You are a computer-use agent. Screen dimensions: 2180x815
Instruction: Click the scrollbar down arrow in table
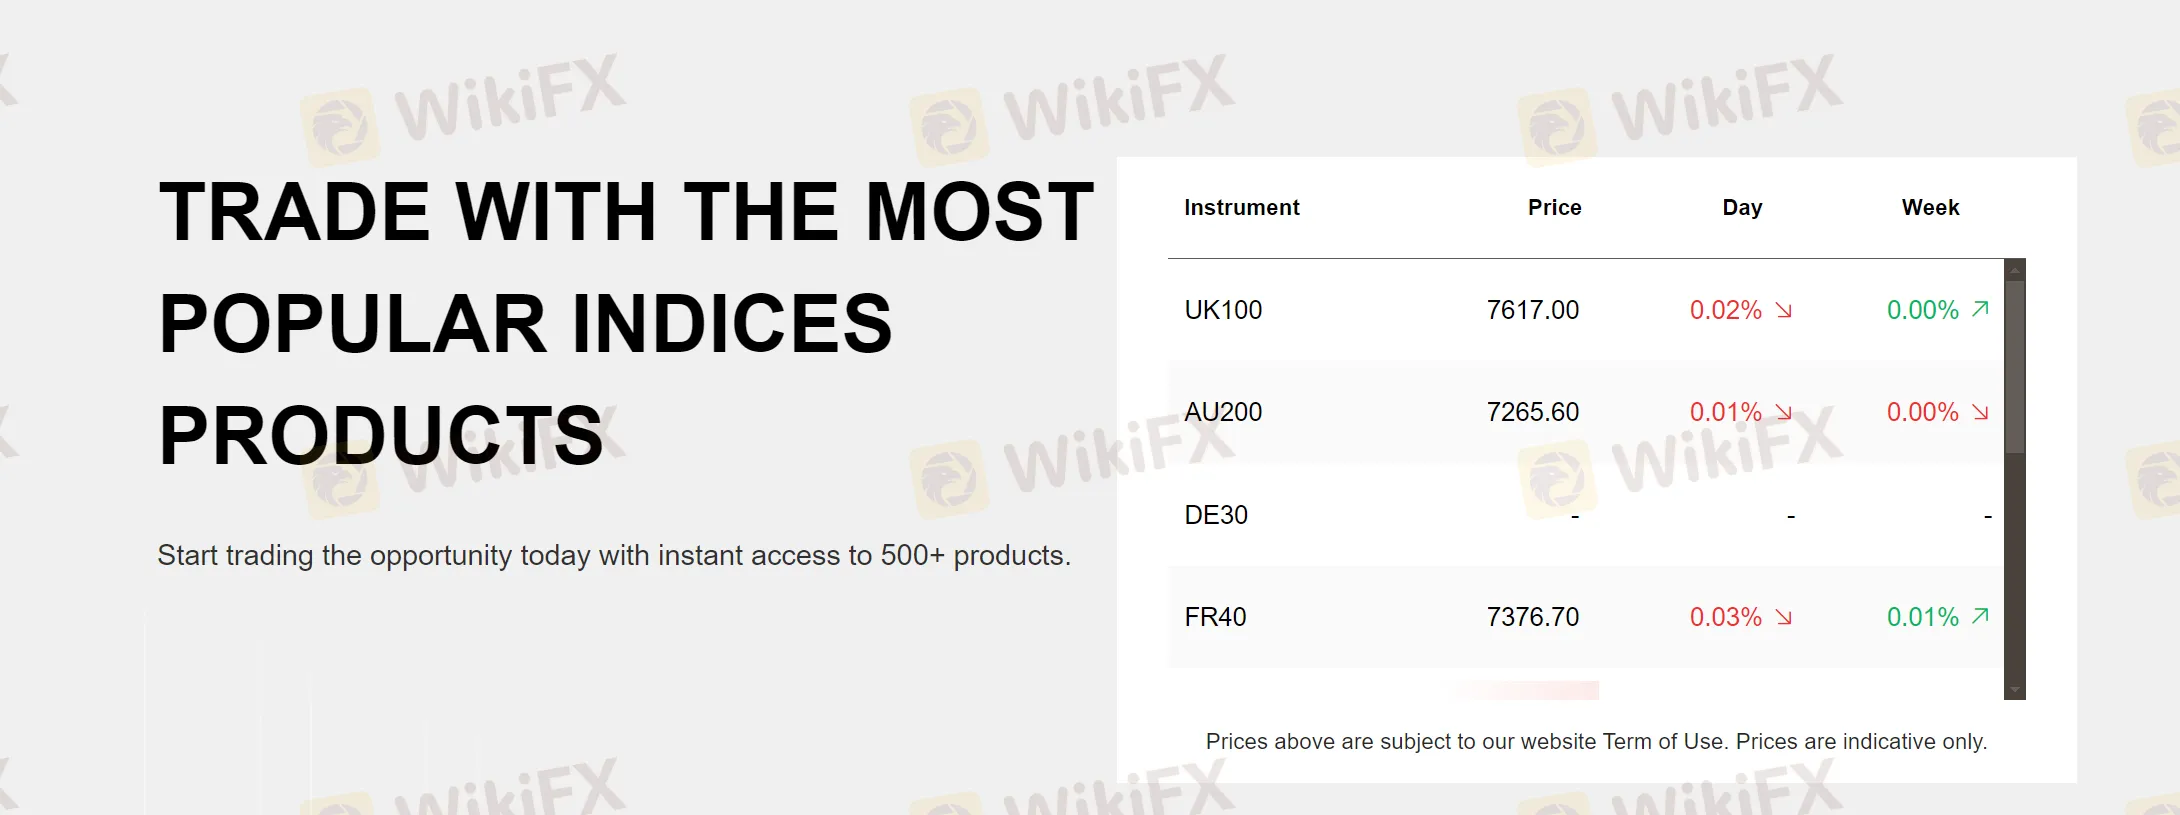coord(2015,690)
